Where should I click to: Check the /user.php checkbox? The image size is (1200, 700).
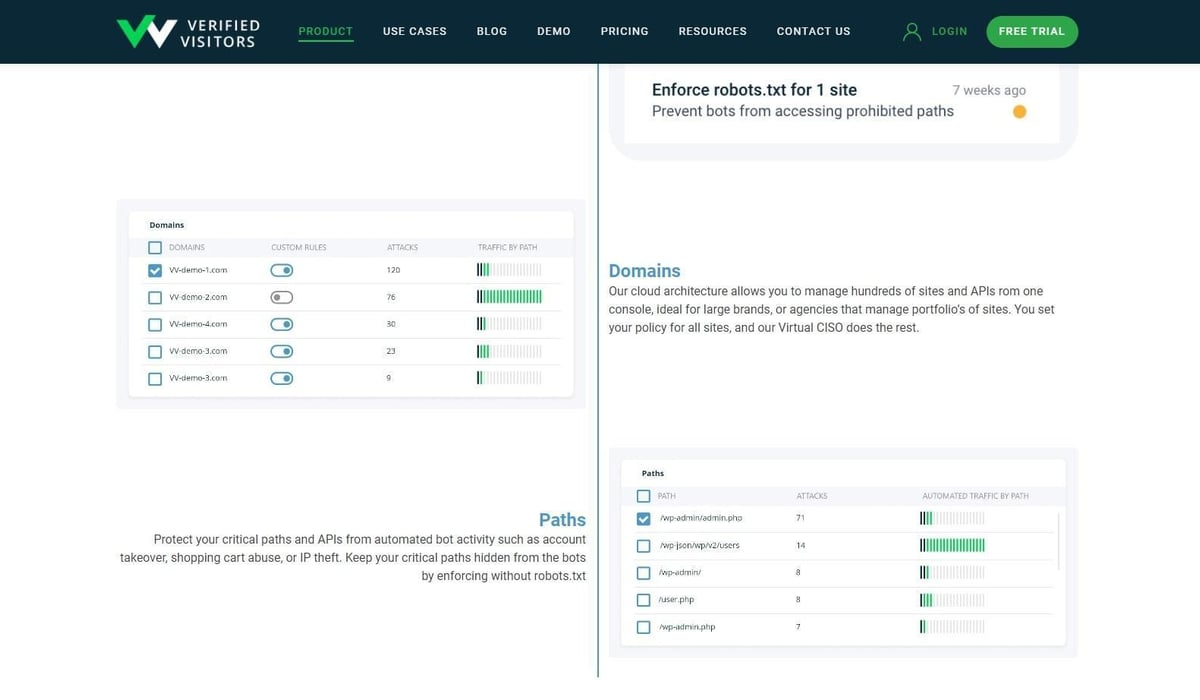pyautogui.click(x=643, y=600)
